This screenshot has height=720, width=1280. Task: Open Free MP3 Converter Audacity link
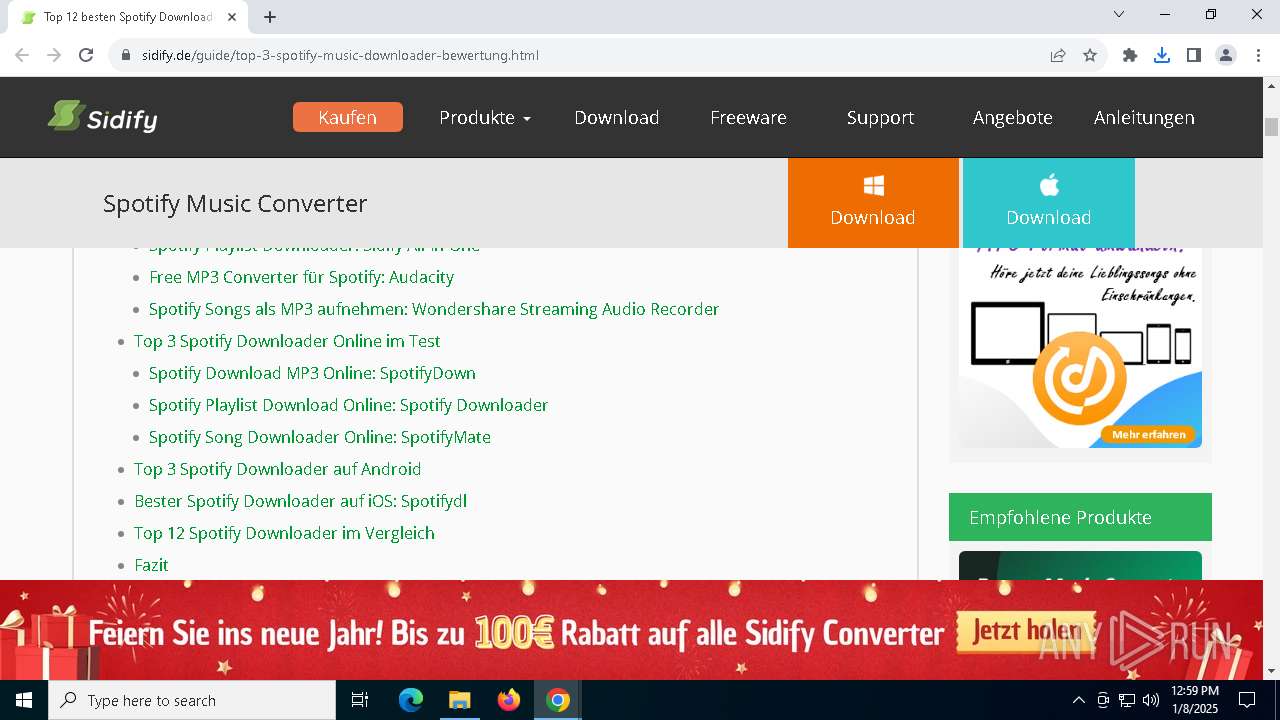coord(301,277)
